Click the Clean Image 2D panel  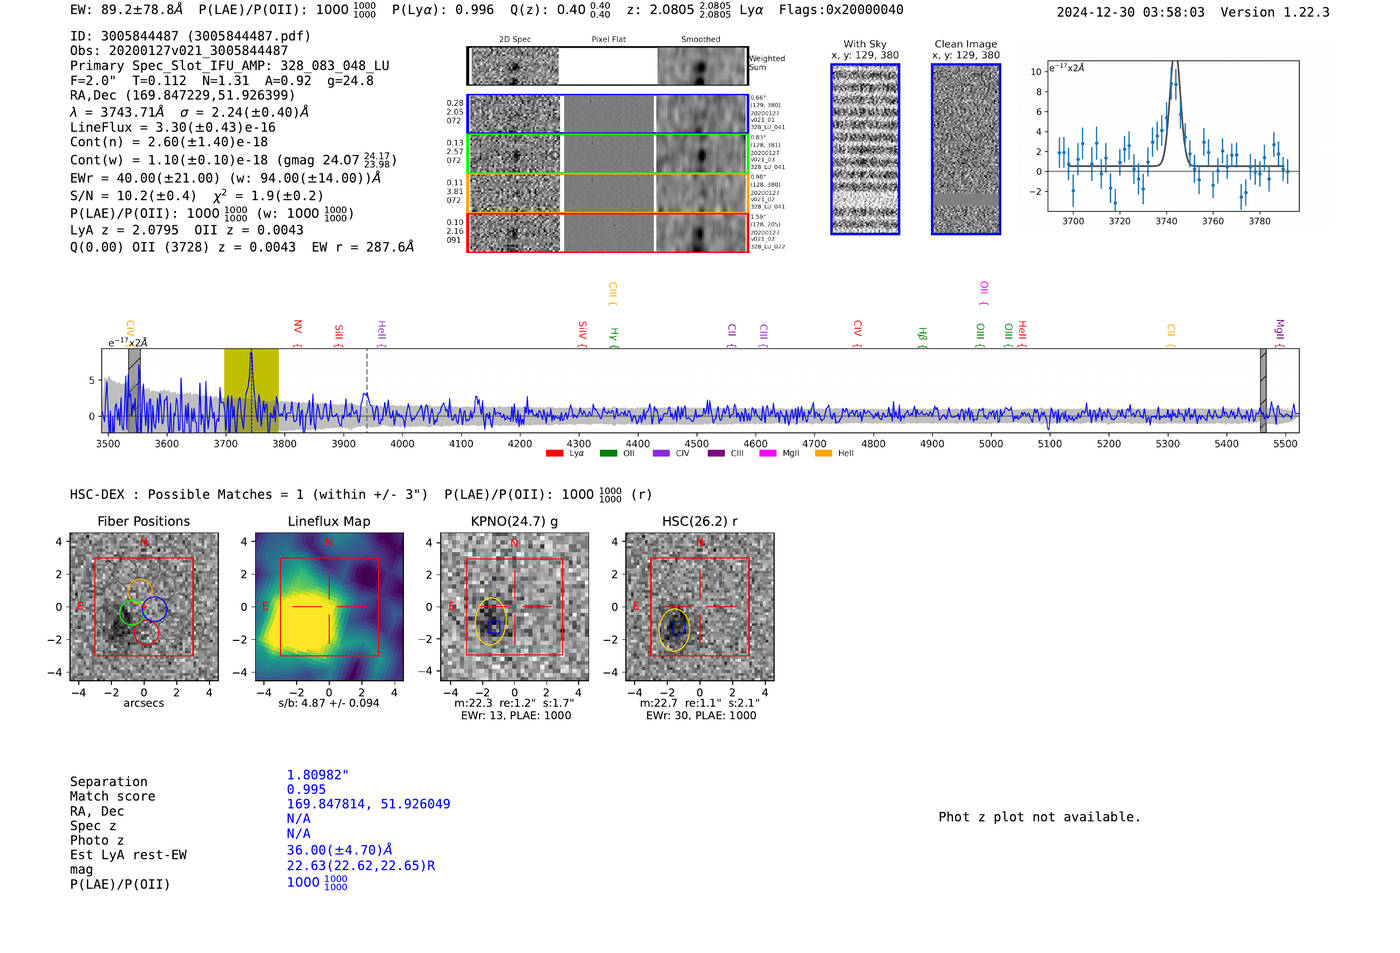point(966,149)
